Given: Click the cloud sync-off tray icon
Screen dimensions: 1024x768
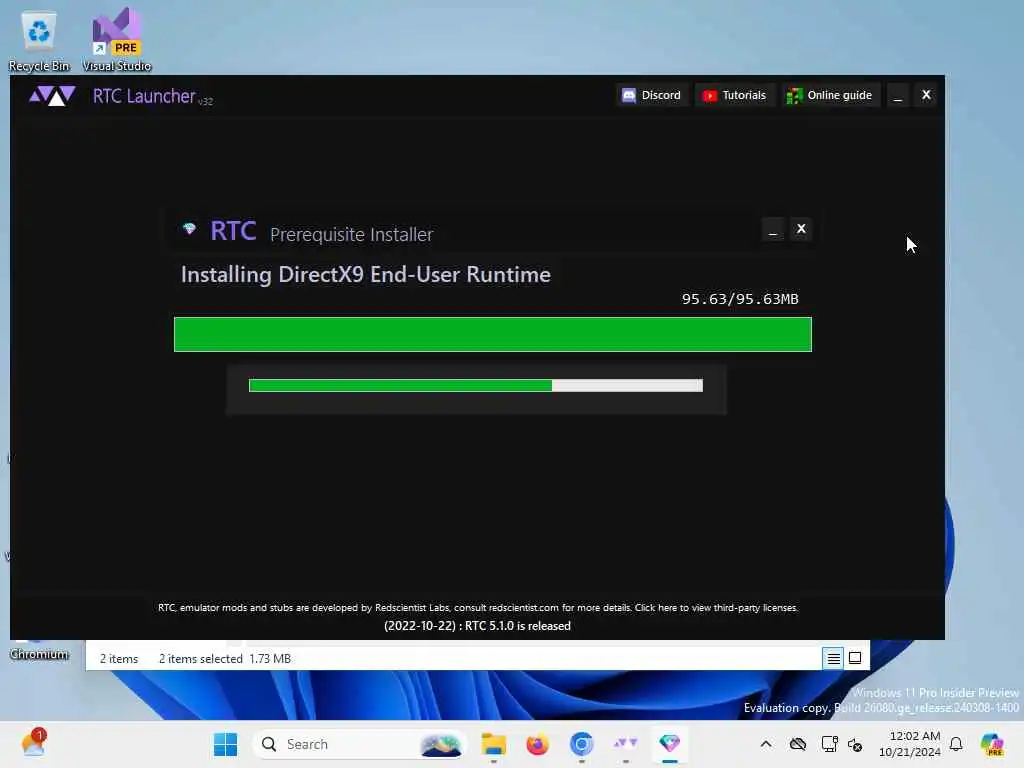Looking at the screenshot, I should (x=797, y=744).
